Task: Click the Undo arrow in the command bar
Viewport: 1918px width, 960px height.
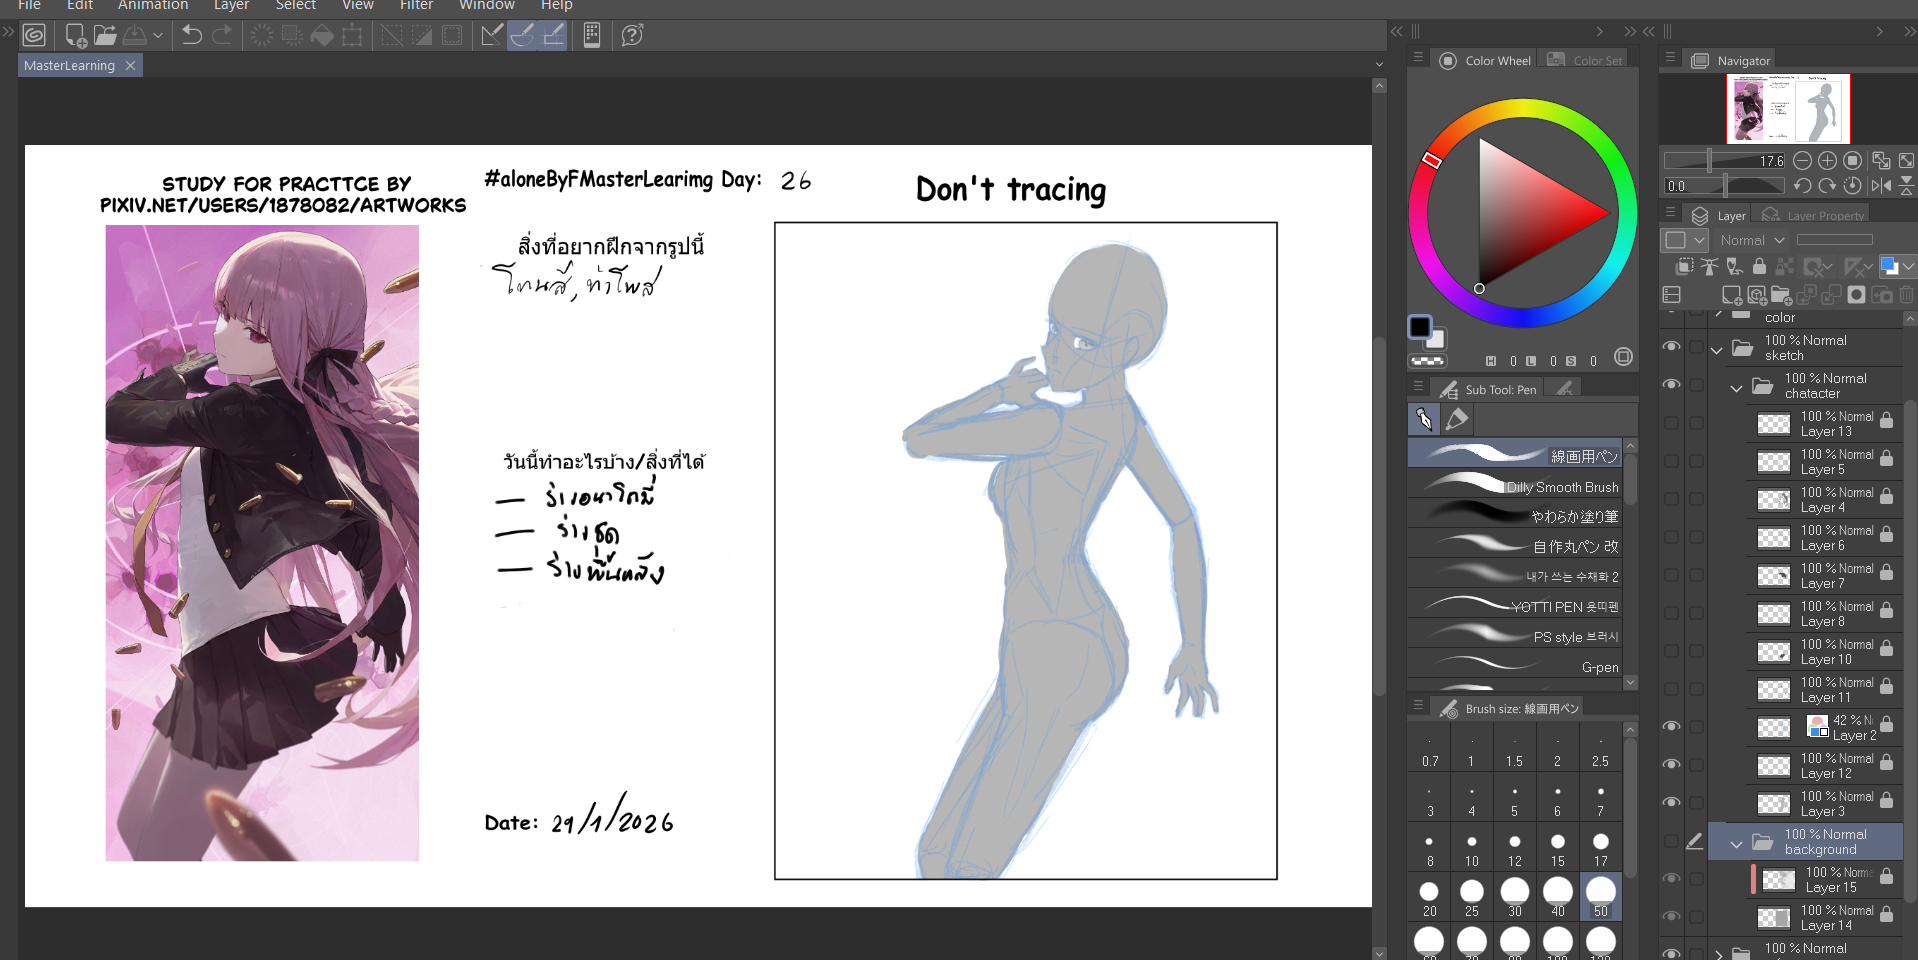Action: [x=191, y=36]
